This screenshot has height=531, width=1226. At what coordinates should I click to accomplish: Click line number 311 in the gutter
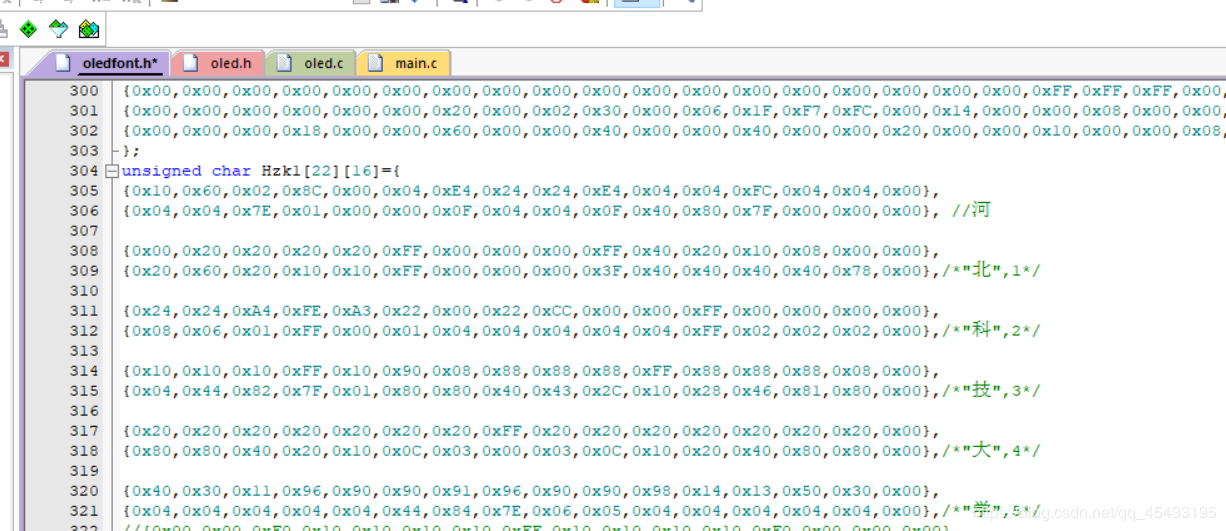tap(84, 311)
